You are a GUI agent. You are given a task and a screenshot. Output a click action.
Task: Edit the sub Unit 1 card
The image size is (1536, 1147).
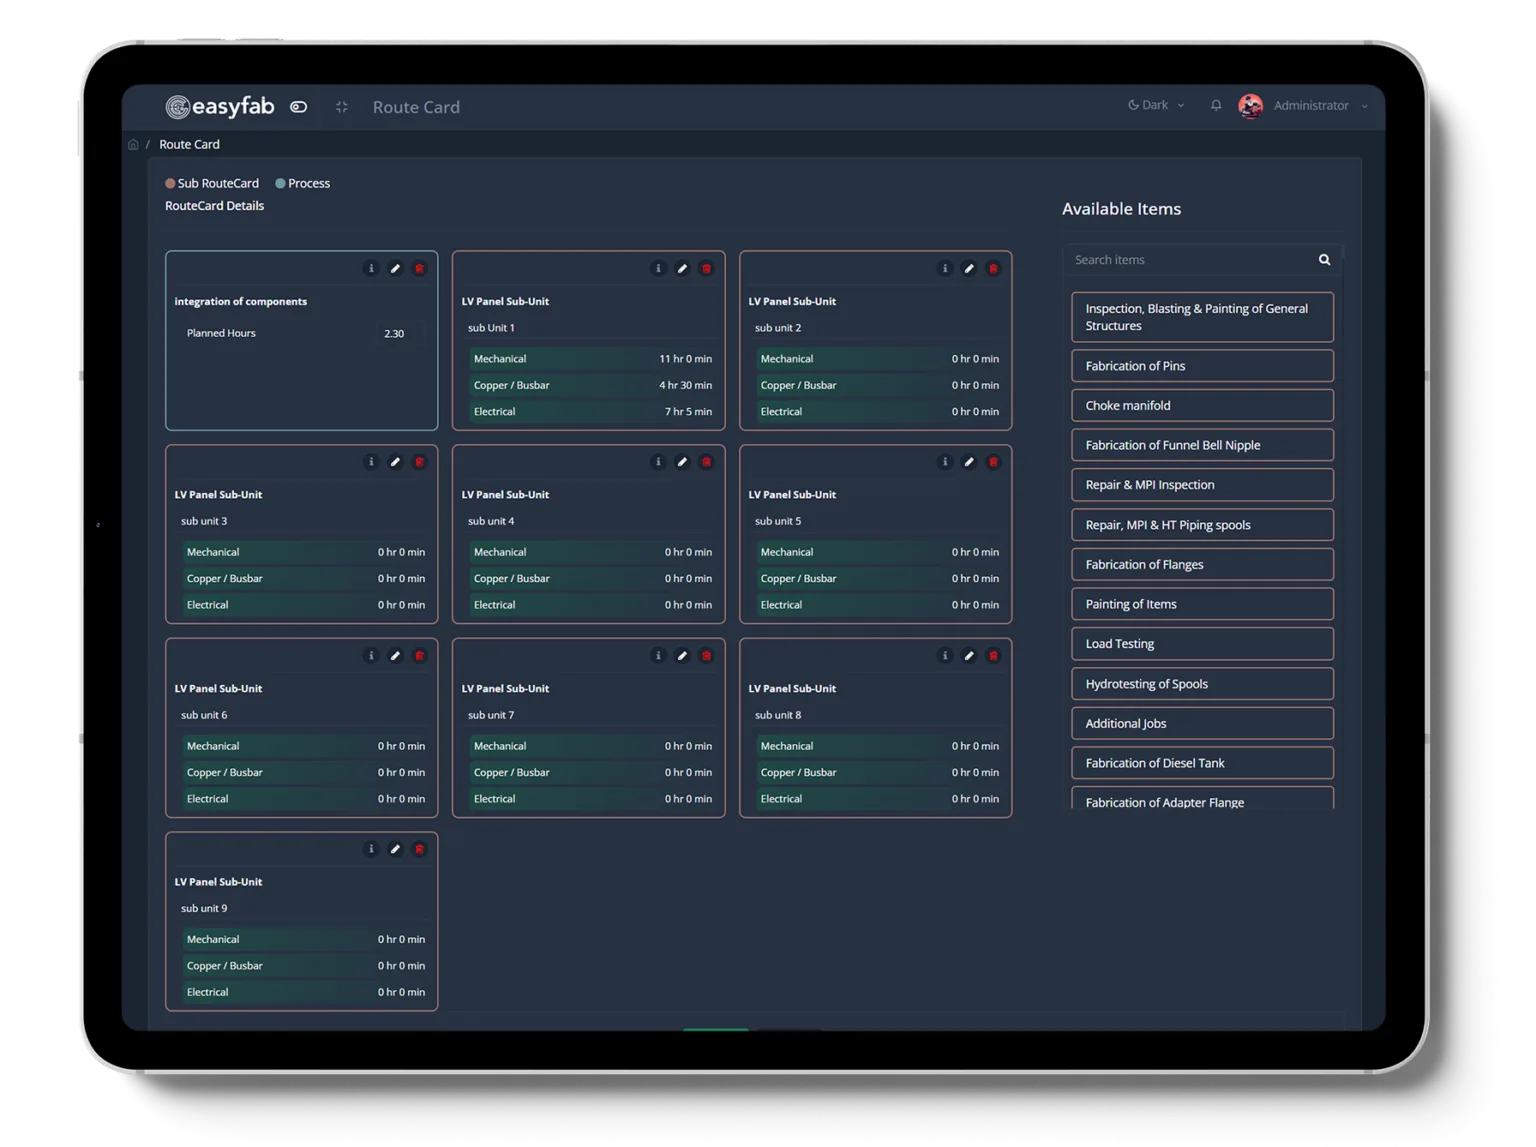pos(682,269)
